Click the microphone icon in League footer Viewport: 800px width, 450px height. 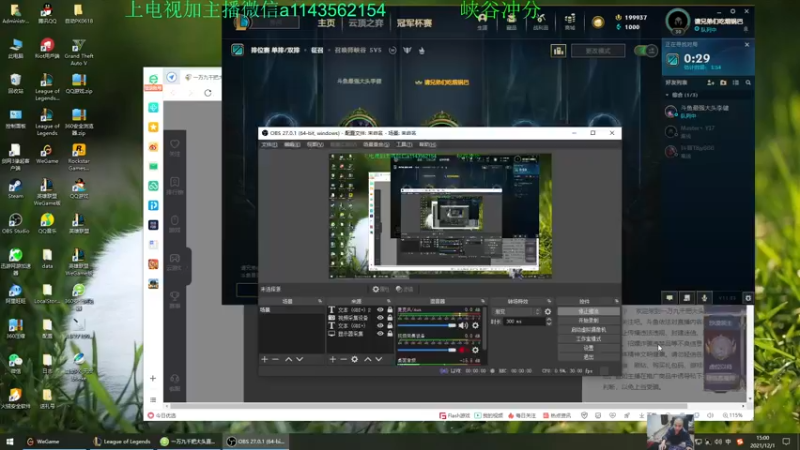705,298
